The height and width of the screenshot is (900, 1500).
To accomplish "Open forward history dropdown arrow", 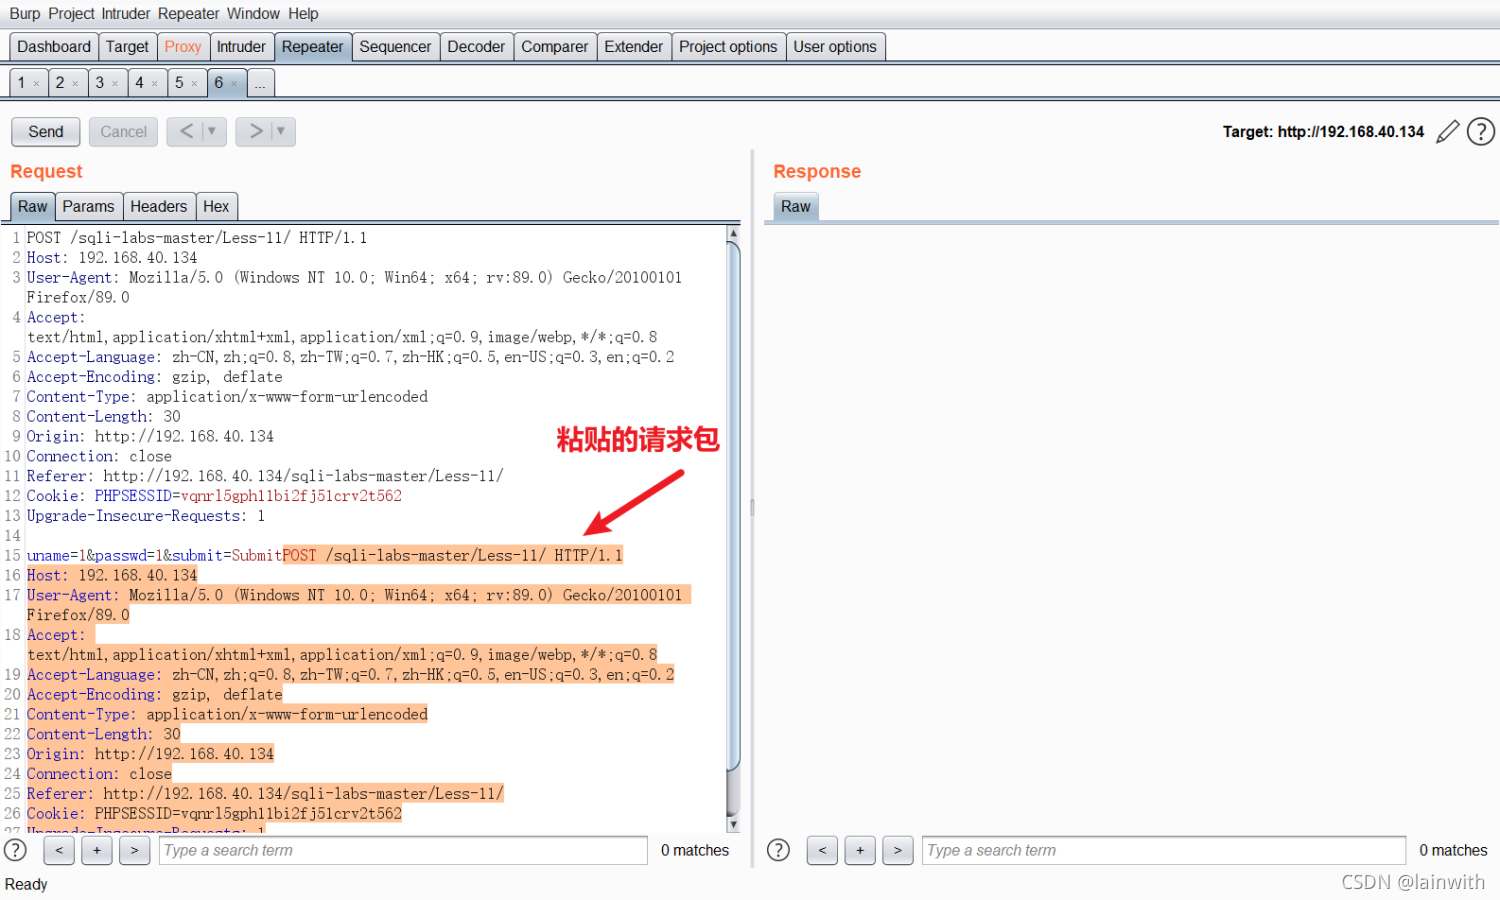I will pyautogui.click(x=281, y=131).
